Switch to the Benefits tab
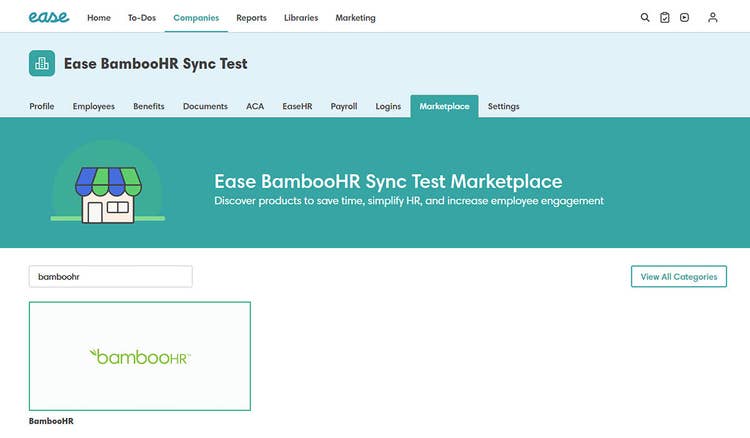The height and width of the screenshot is (438, 750). 149,106
